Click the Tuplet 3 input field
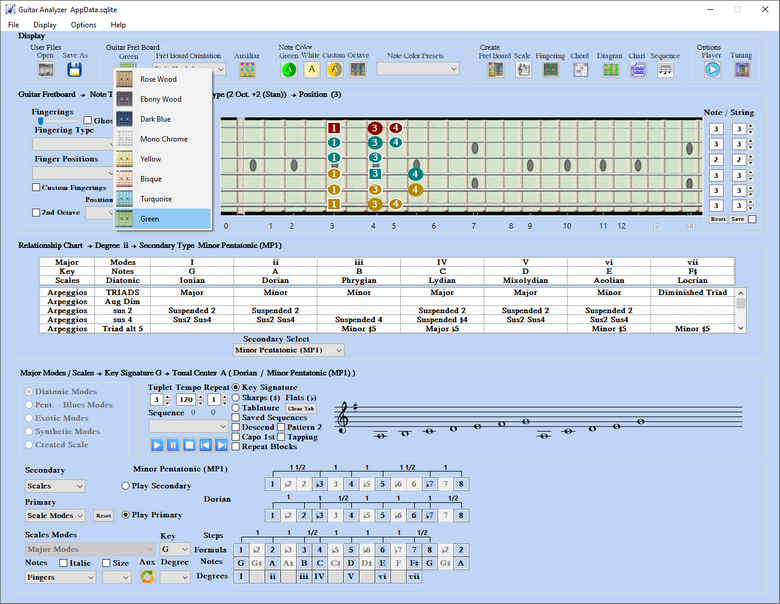The width and height of the screenshot is (780, 604). pyautogui.click(x=157, y=400)
